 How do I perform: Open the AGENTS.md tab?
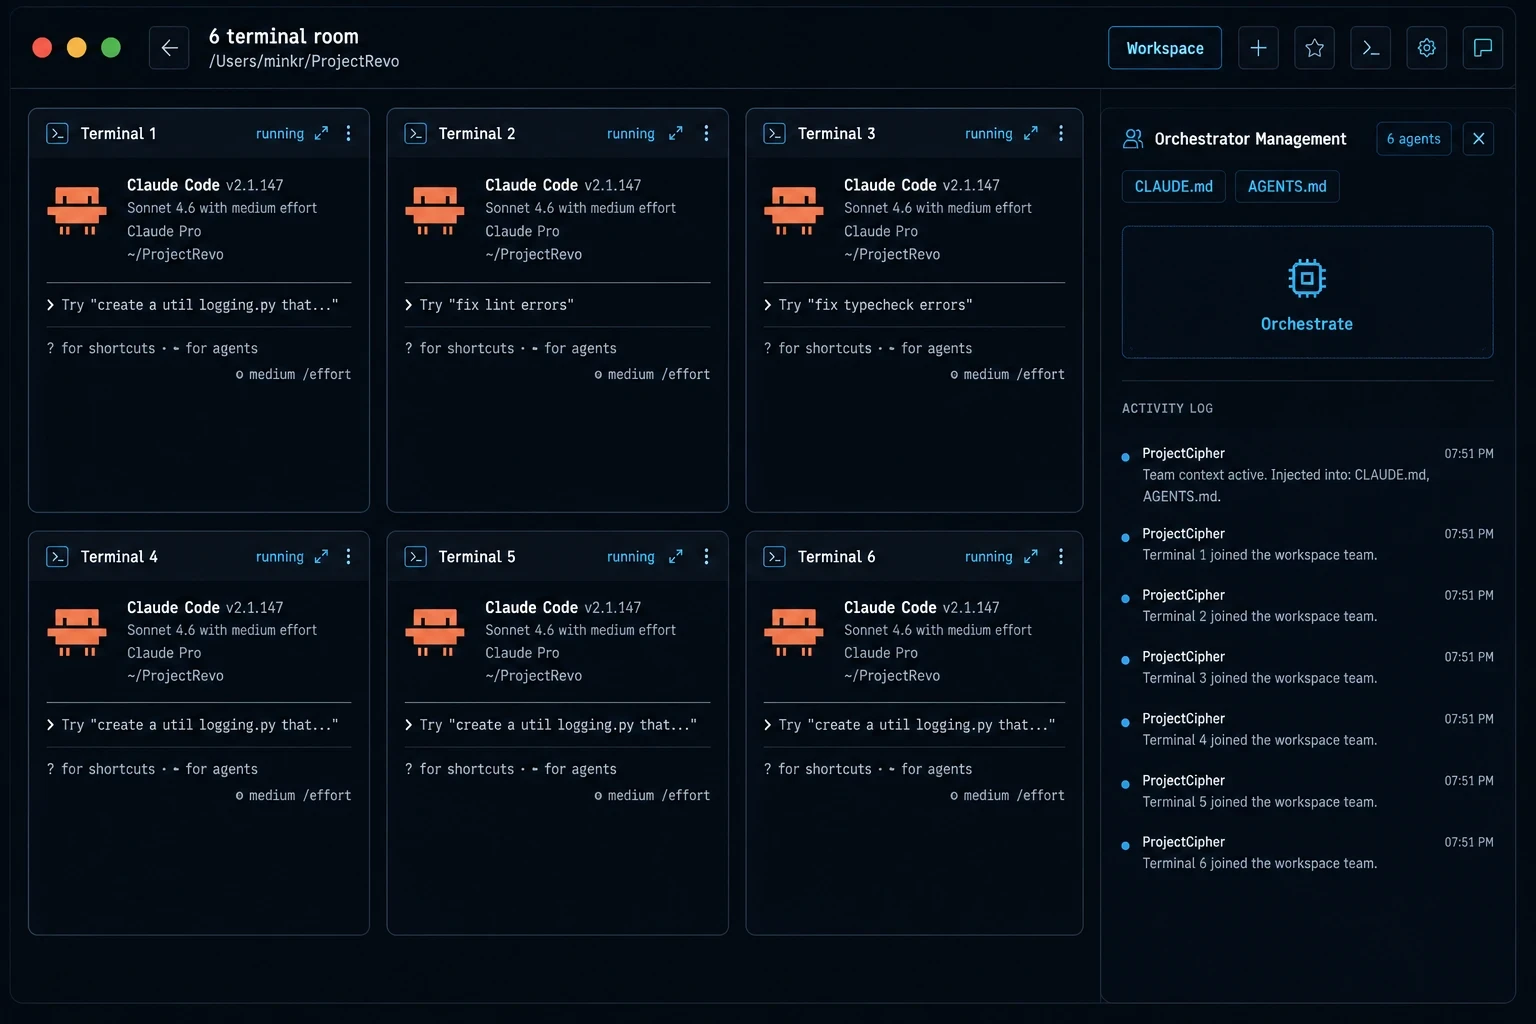pos(1287,187)
